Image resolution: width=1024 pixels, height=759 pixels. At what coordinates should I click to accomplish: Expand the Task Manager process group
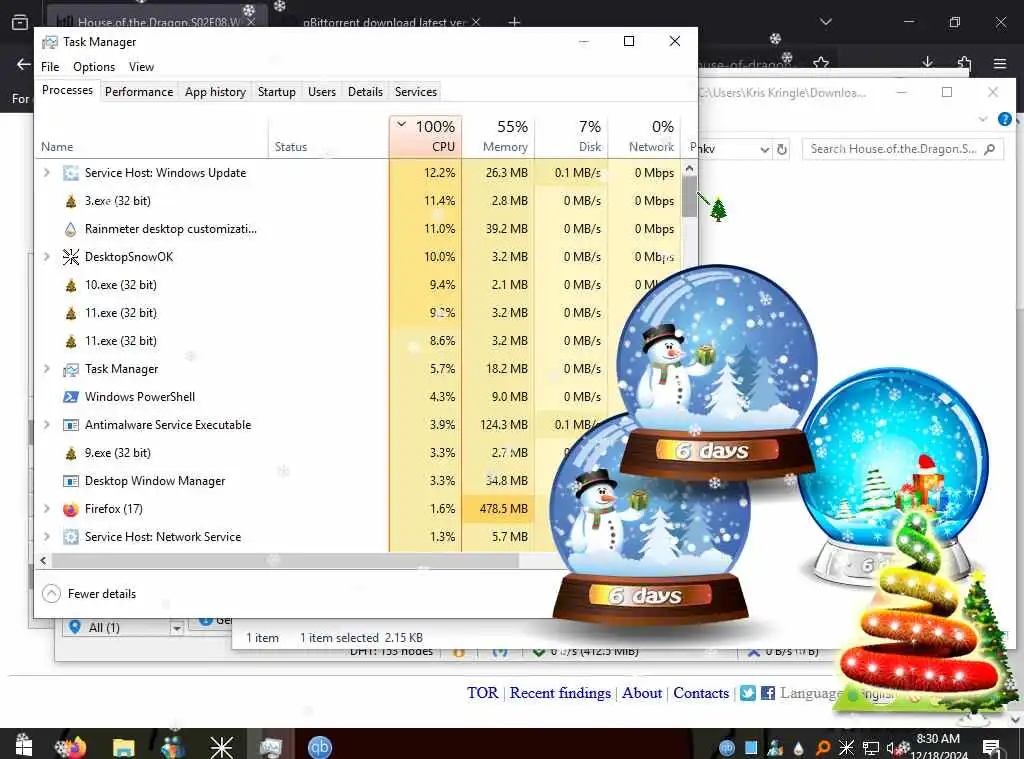[46, 369]
